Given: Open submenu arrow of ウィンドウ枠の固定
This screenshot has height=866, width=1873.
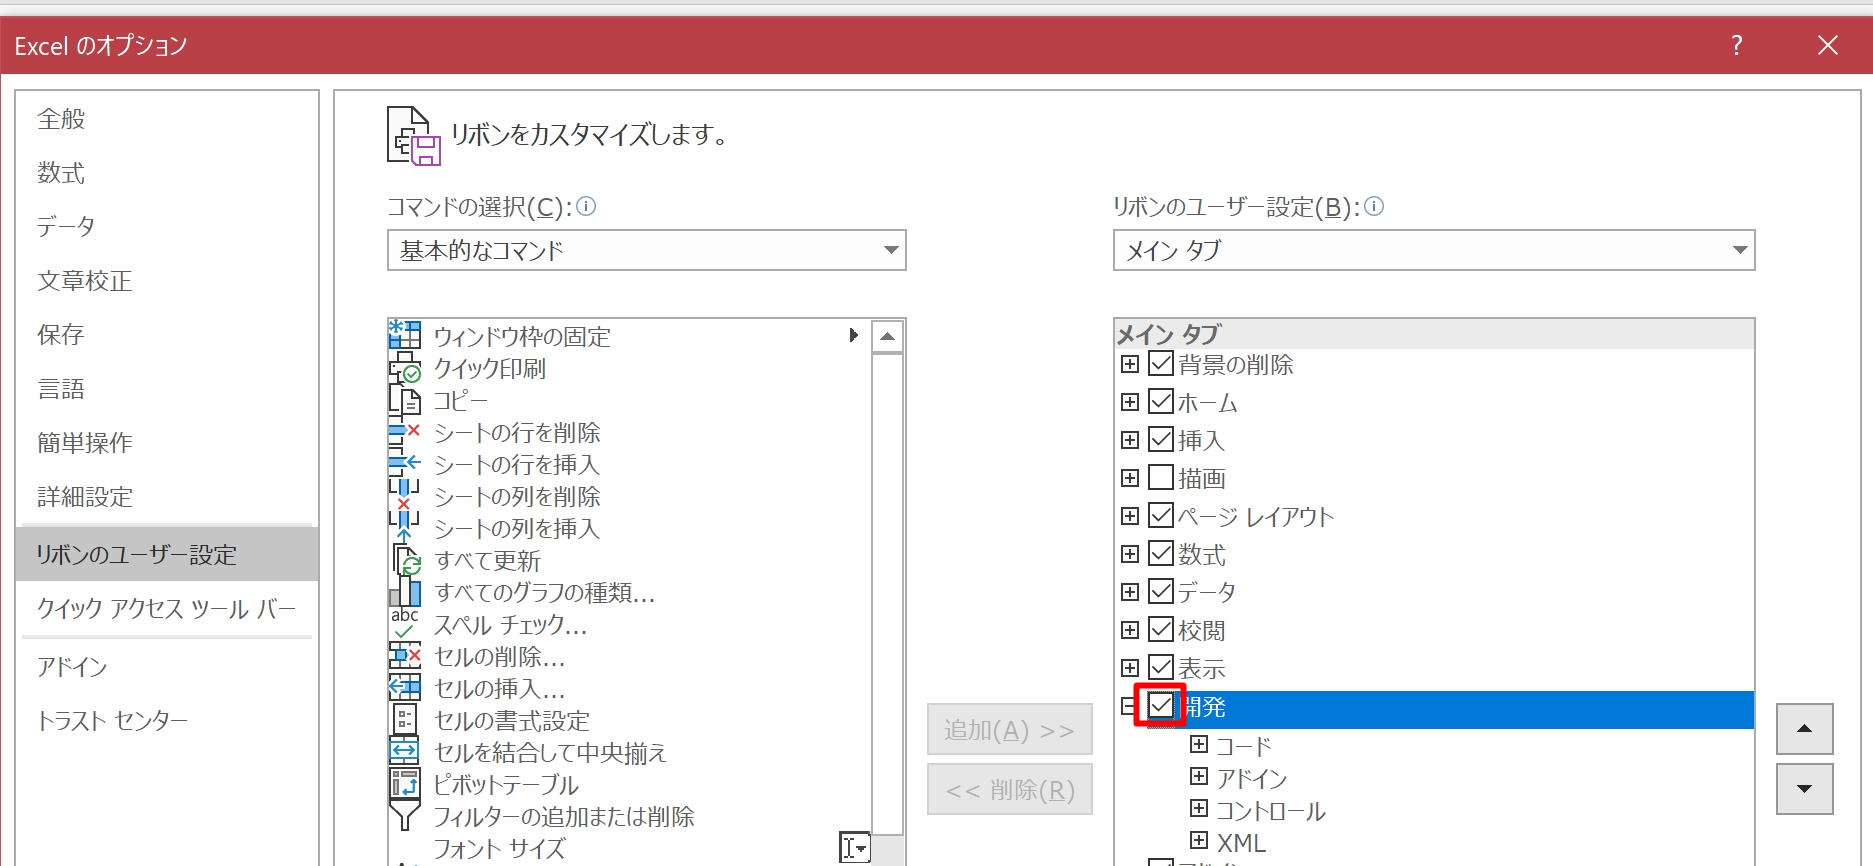Looking at the screenshot, I should pyautogui.click(x=853, y=335).
